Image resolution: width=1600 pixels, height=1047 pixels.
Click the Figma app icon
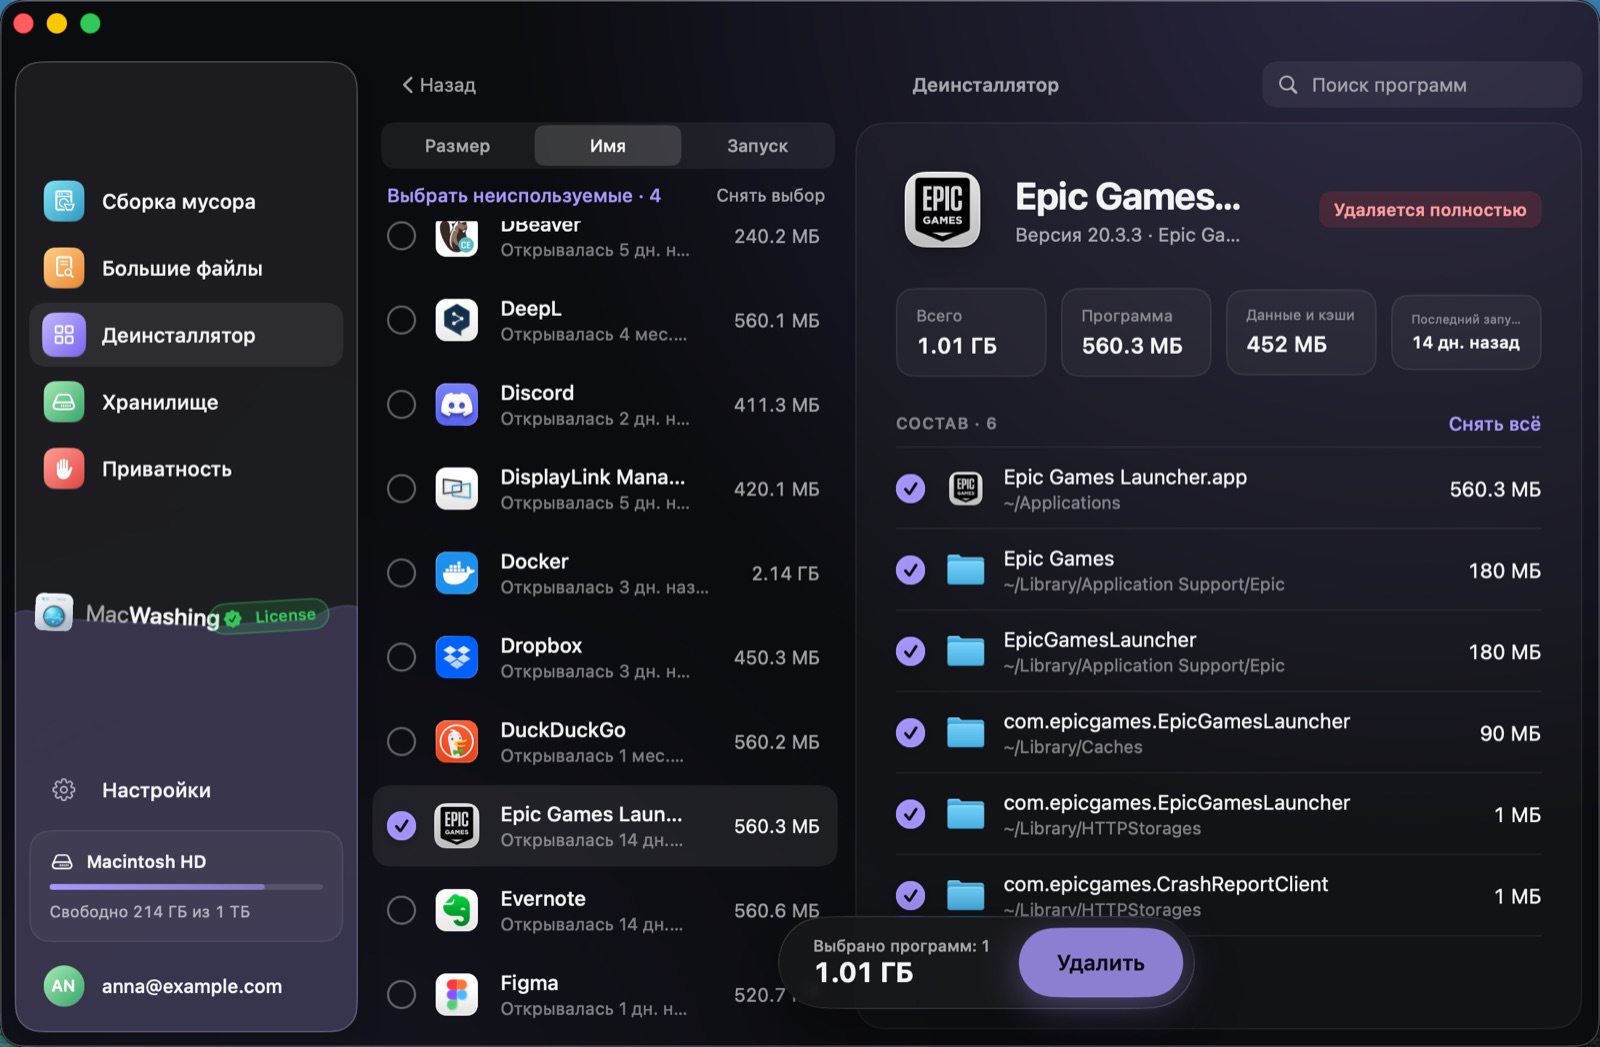(457, 995)
